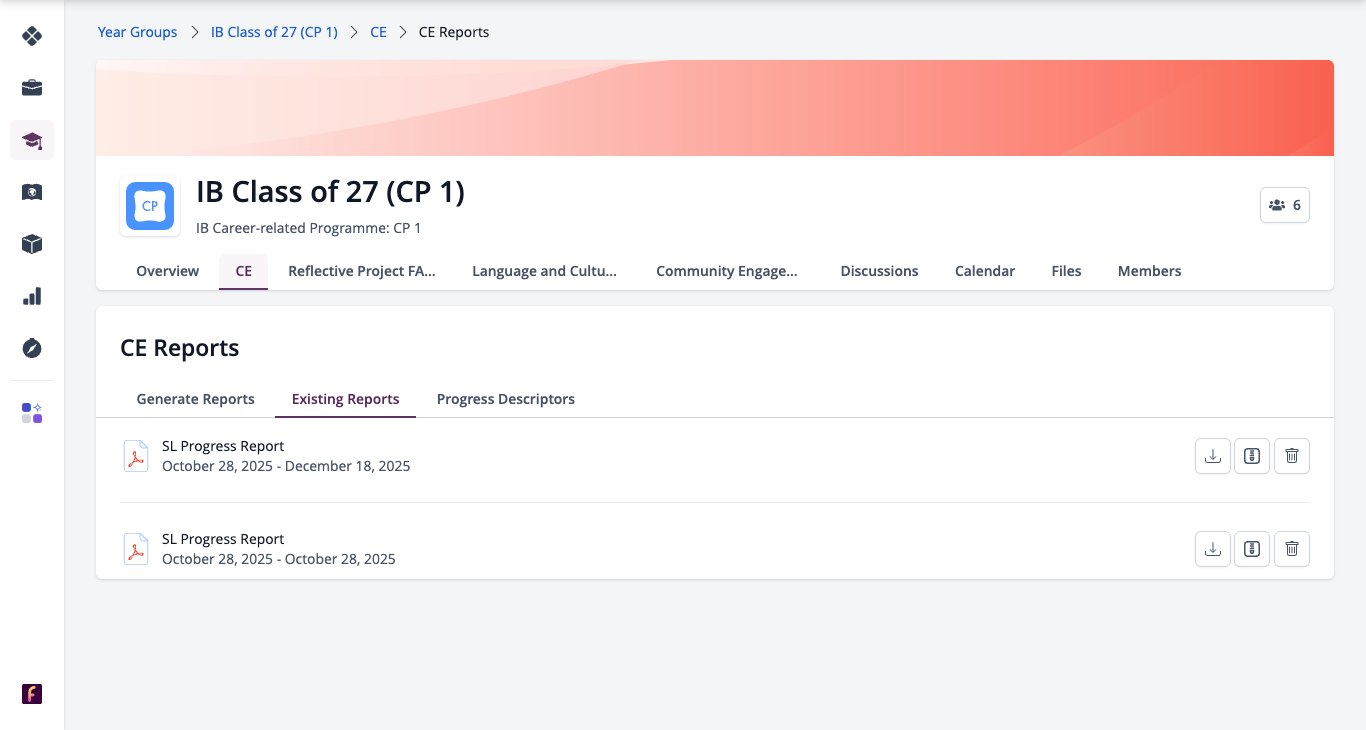Open the bar chart analytics sidebar icon

[32, 296]
